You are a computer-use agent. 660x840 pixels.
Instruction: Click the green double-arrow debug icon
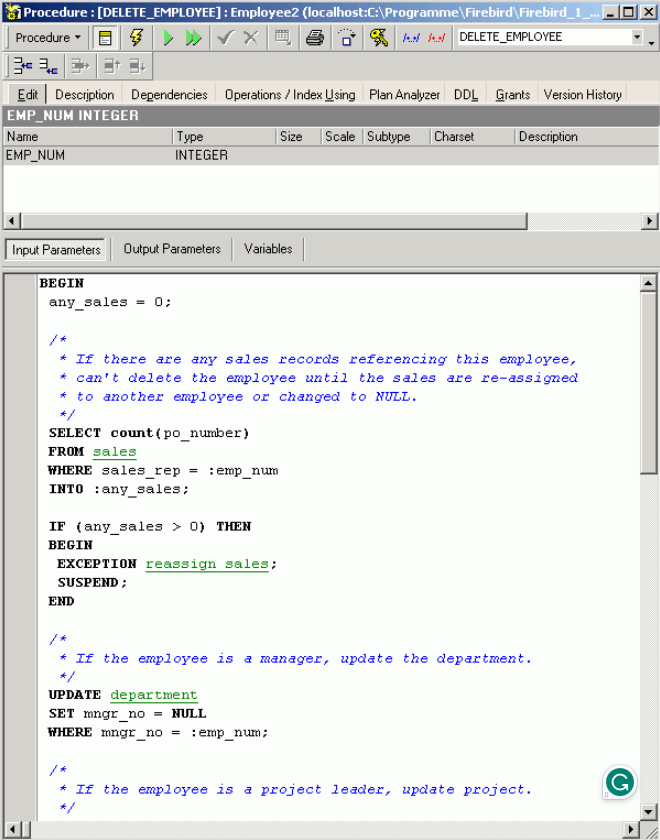pos(193,38)
